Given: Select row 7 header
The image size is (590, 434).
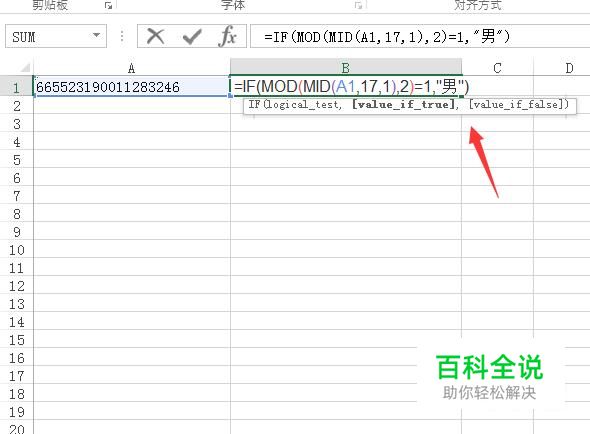Looking at the screenshot, I should point(17,196).
